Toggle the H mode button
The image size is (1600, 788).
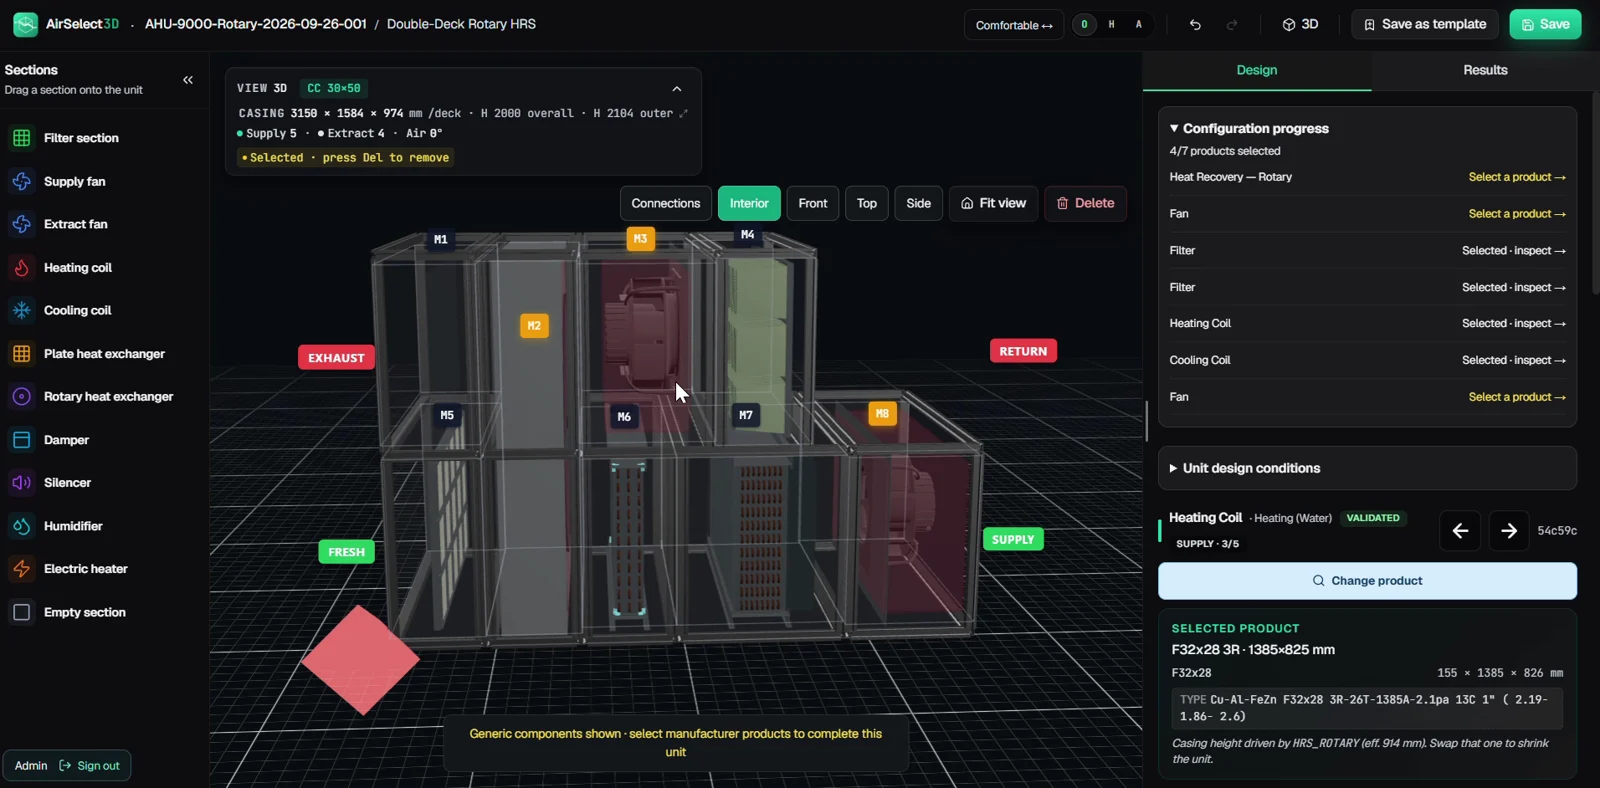(1111, 25)
